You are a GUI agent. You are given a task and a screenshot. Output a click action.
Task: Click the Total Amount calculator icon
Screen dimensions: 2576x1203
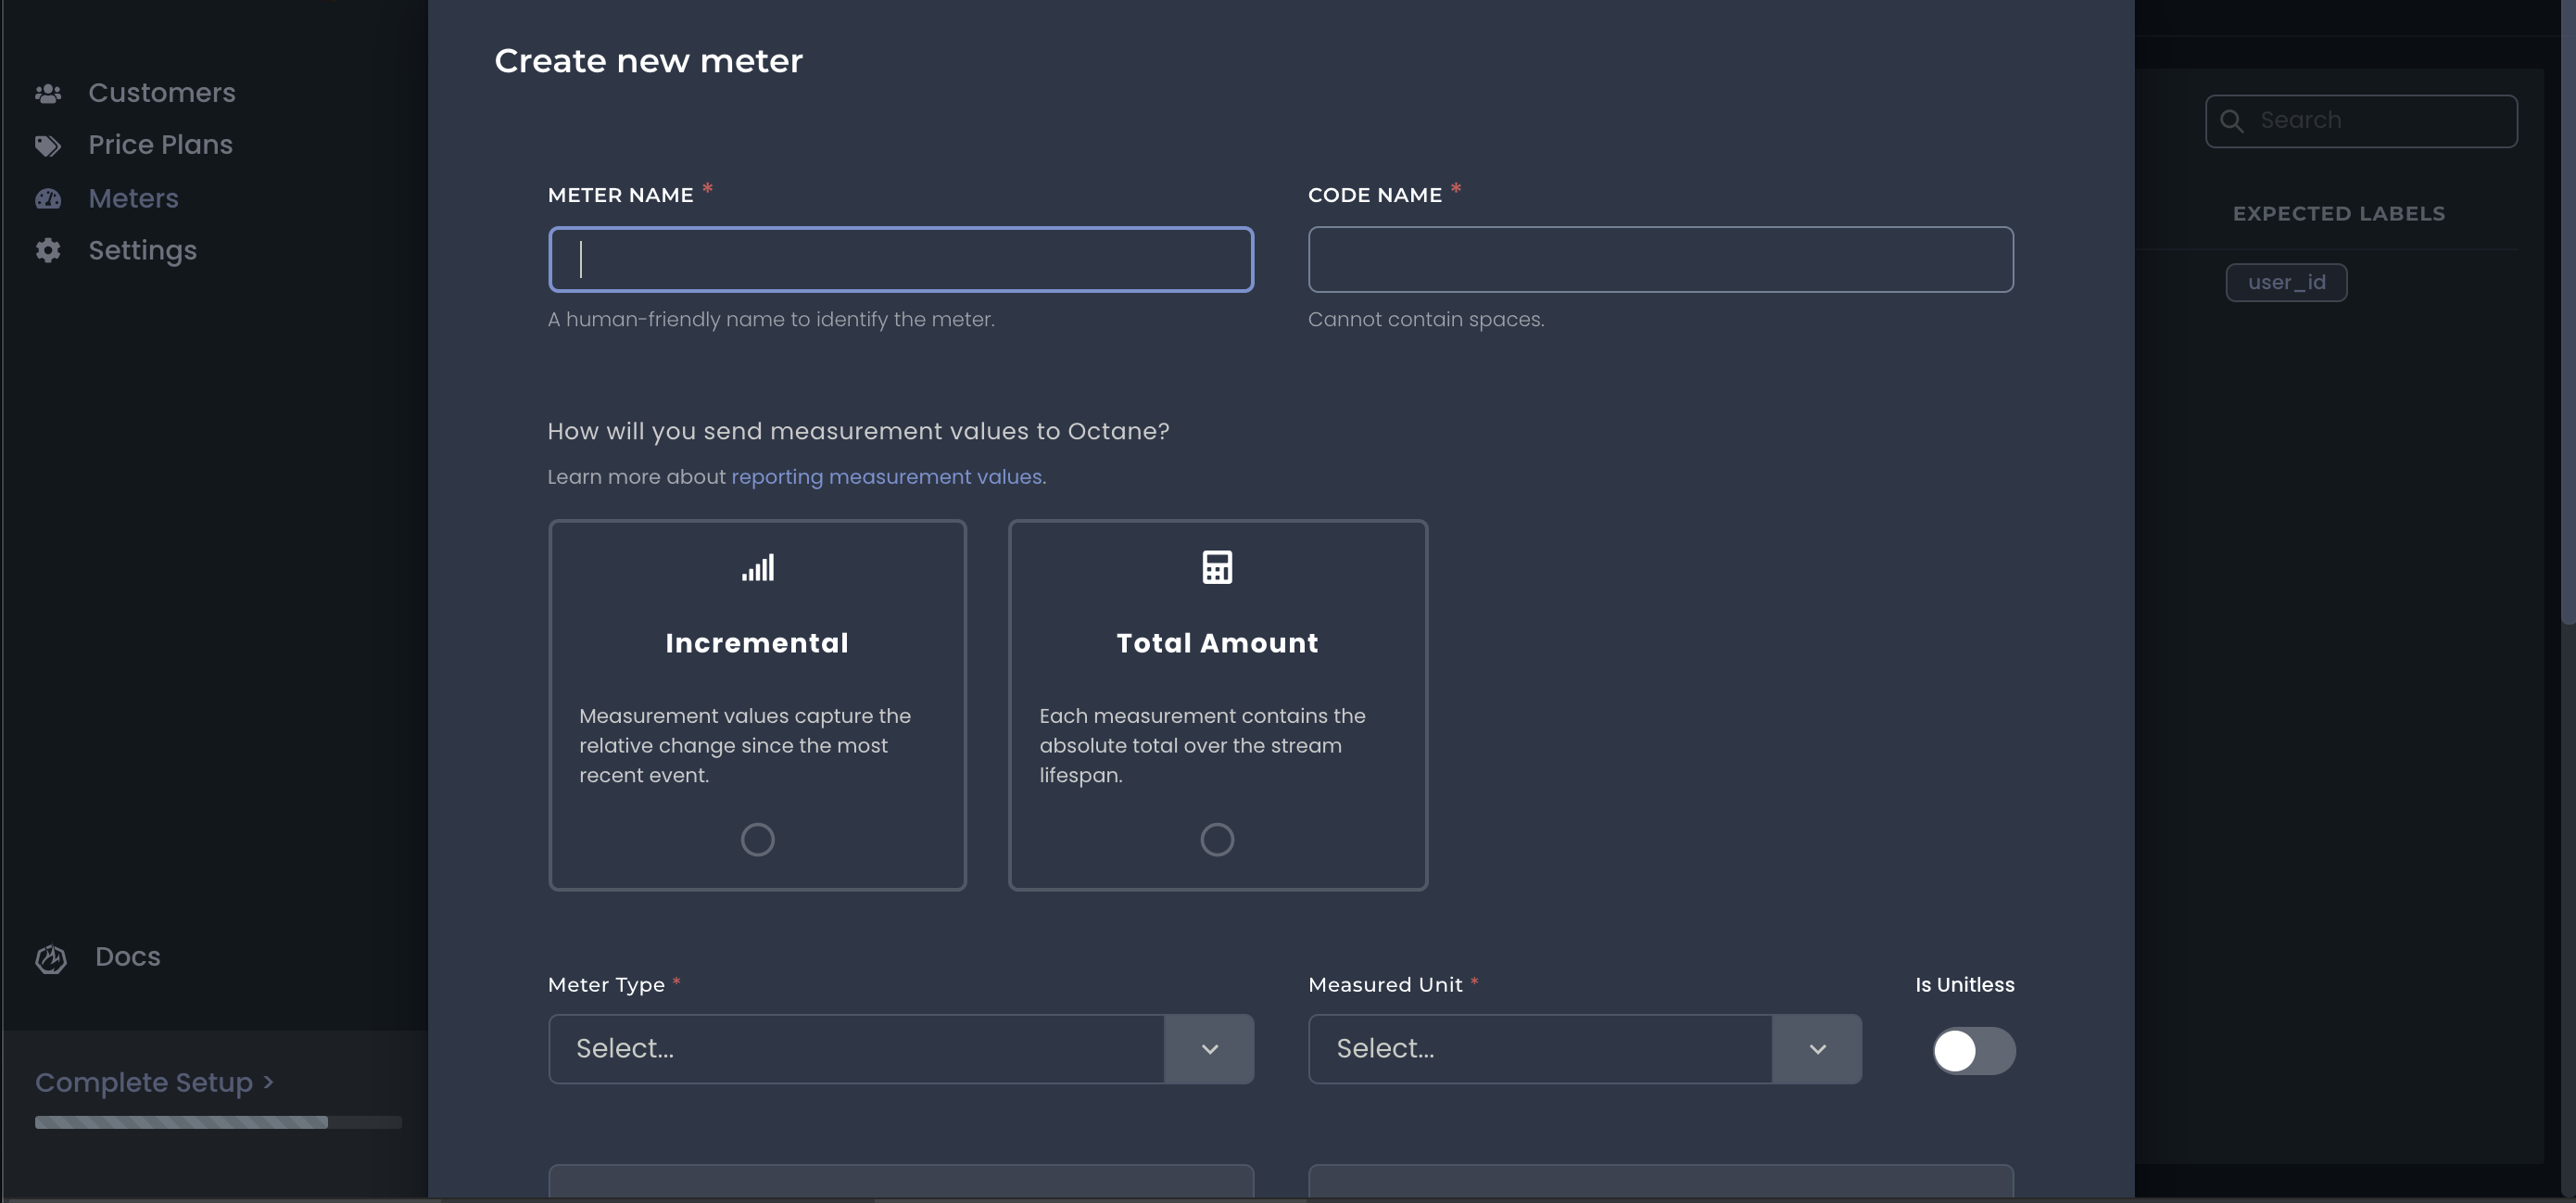click(1217, 567)
